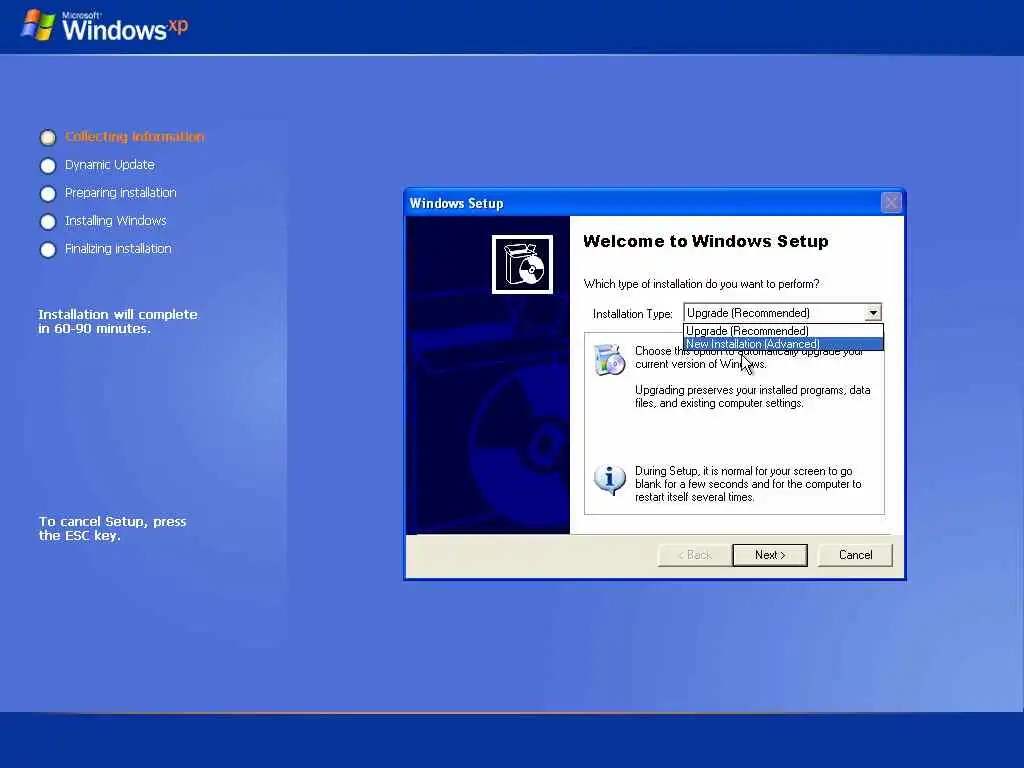Close the Windows Setup dialog
This screenshot has height=768, width=1024.
(891, 202)
